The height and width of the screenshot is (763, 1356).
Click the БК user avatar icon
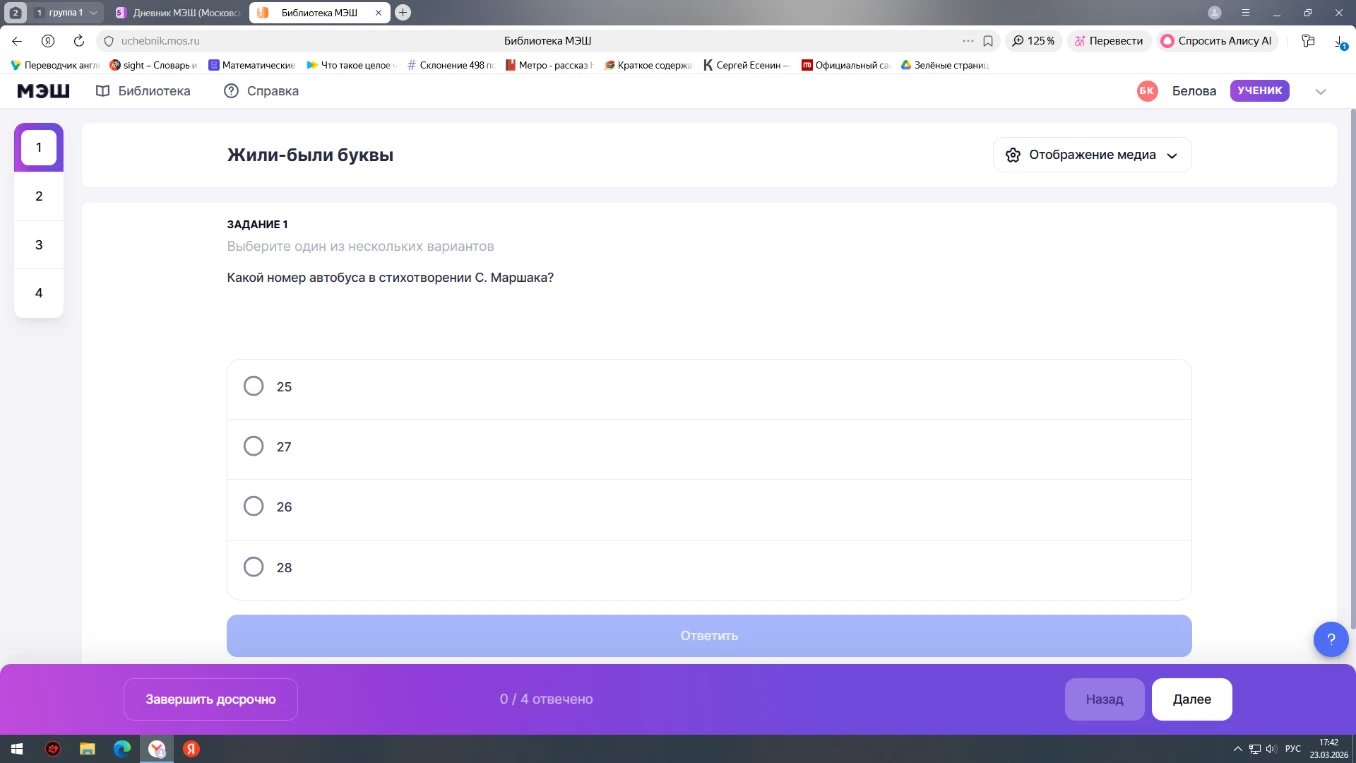point(1147,91)
